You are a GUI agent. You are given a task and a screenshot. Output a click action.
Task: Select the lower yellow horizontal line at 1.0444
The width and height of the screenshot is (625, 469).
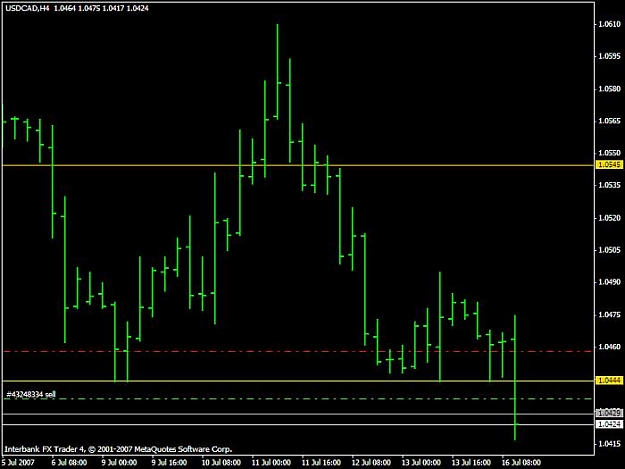[298, 381]
